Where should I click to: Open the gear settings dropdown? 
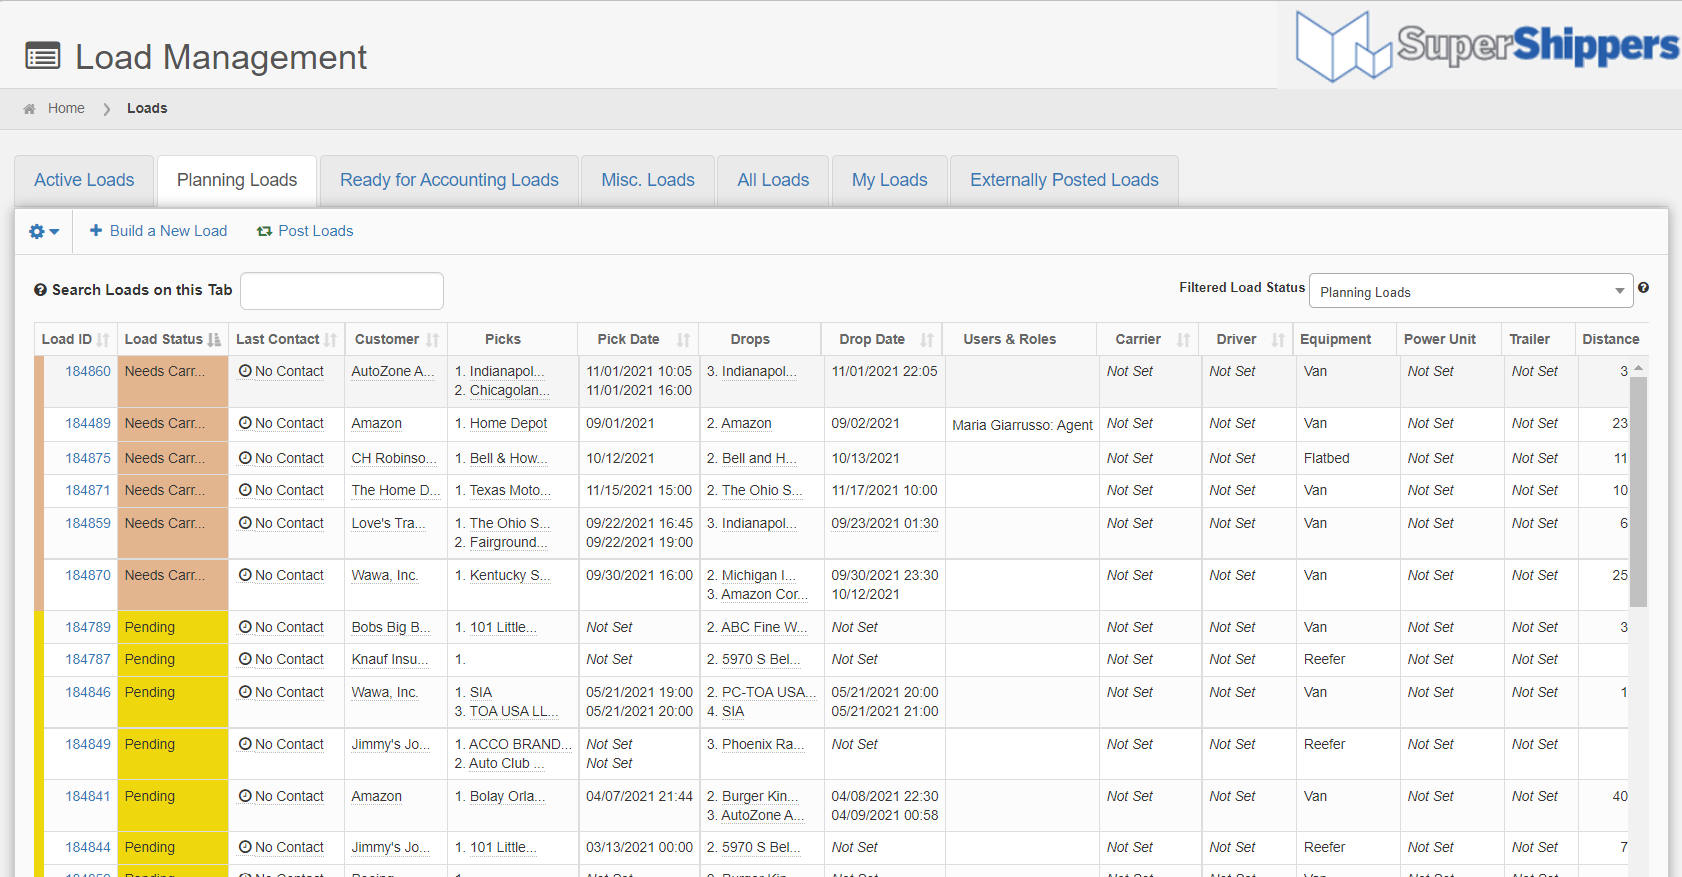[x=44, y=232]
